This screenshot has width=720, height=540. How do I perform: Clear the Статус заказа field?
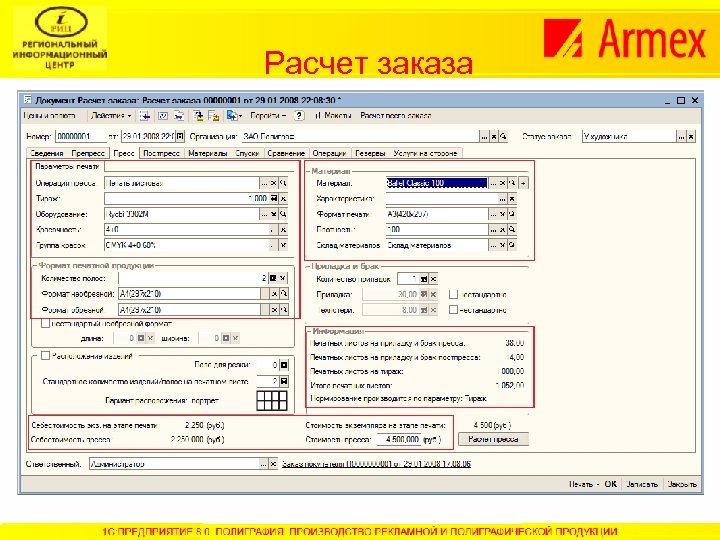point(691,136)
